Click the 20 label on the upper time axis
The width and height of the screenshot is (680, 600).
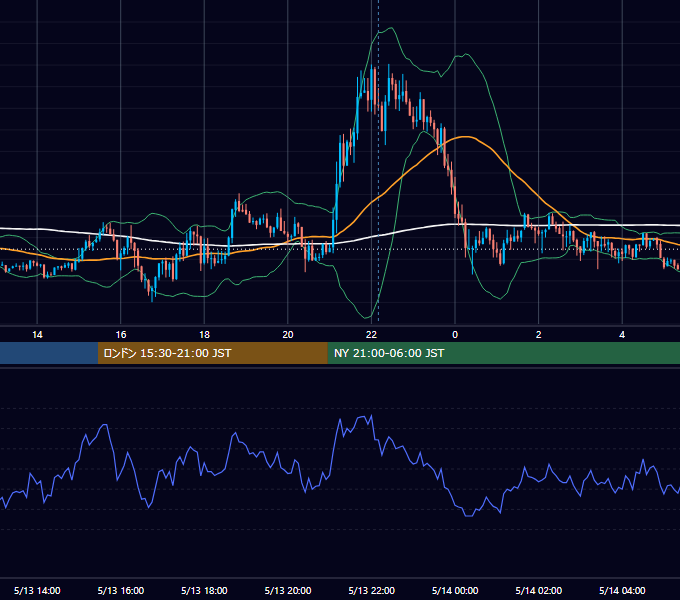pyautogui.click(x=288, y=335)
